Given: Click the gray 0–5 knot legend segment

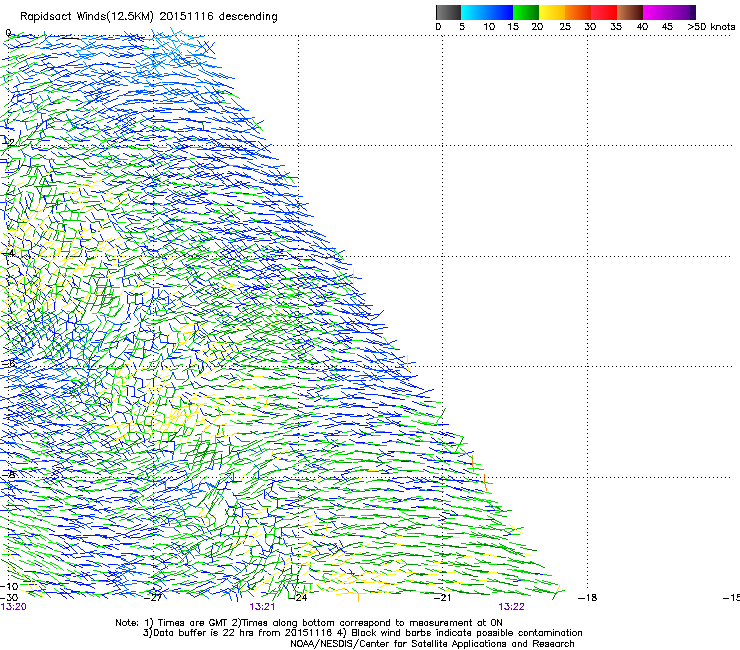Looking at the screenshot, I should coord(448,12).
